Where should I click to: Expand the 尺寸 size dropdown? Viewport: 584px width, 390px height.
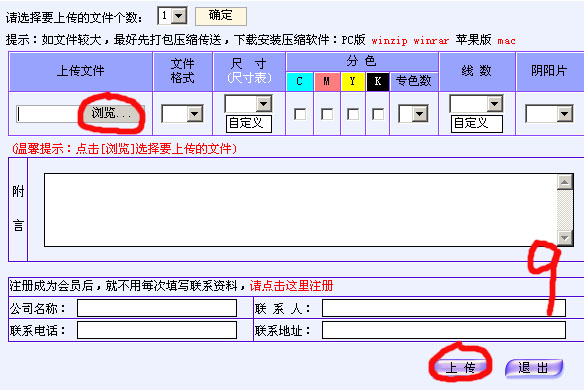pos(248,104)
